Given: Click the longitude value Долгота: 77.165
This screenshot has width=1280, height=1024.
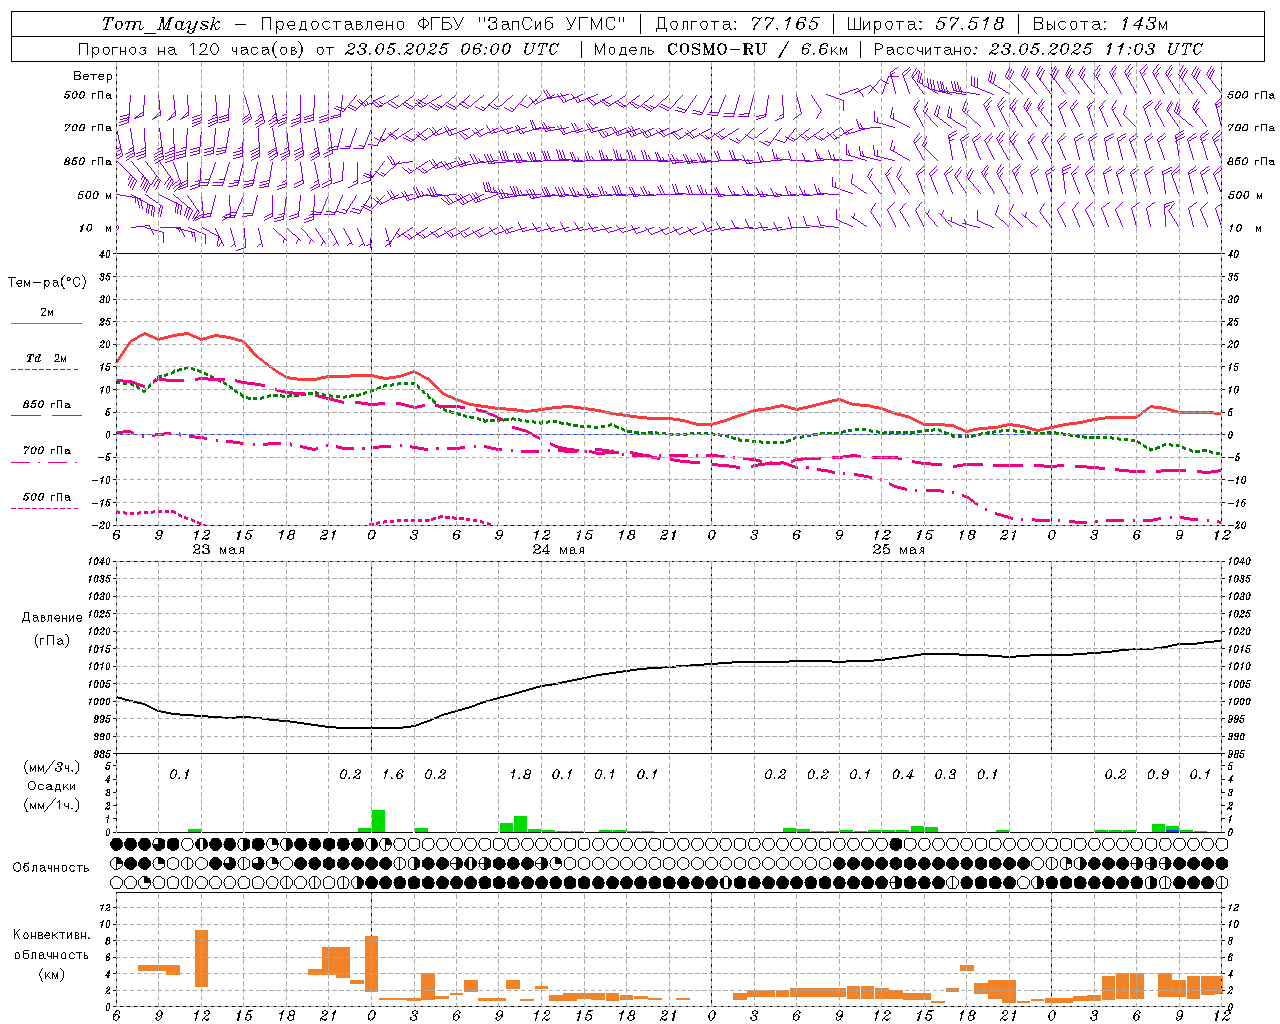Looking at the screenshot, I should click(737, 24).
